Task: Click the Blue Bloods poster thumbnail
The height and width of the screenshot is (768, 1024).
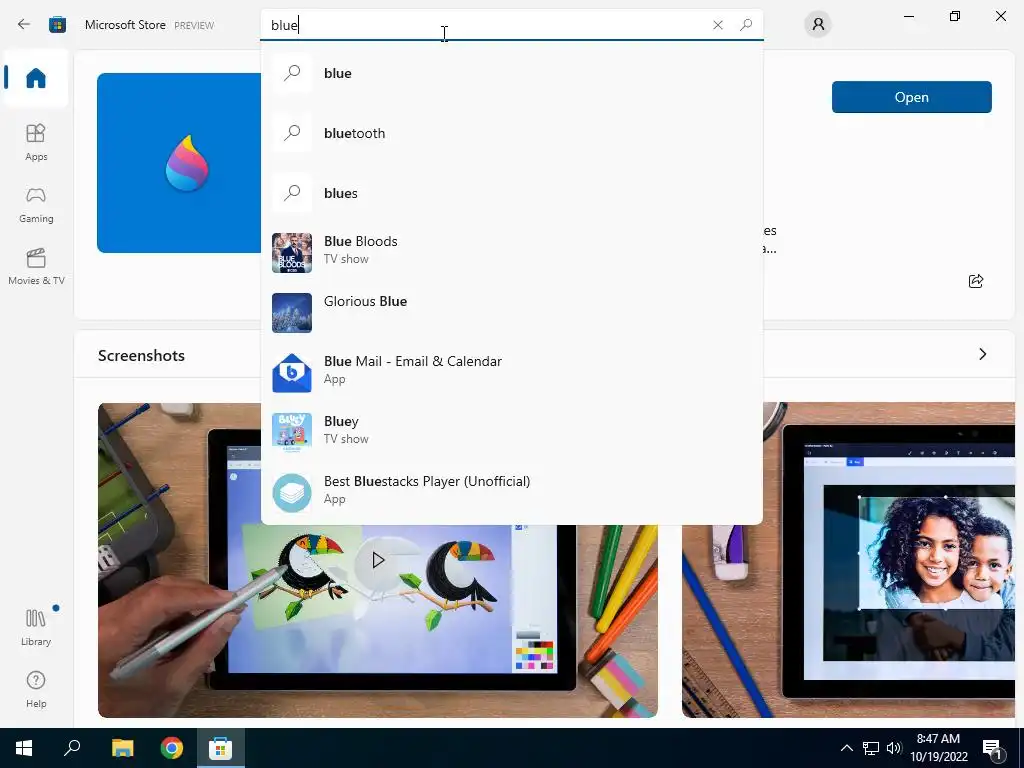Action: coord(292,253)
